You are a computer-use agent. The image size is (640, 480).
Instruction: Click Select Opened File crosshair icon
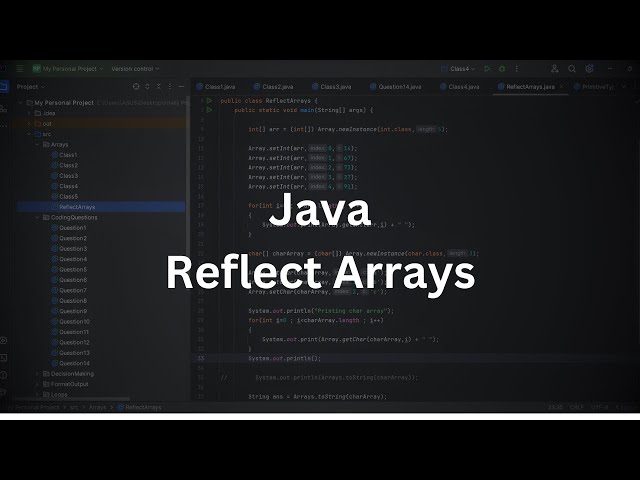(x=136, y=87)
